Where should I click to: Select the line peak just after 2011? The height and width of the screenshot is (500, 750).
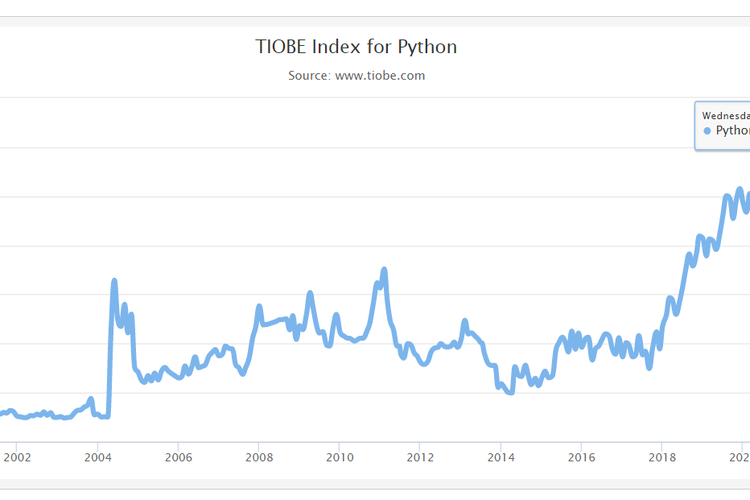[384, 270]
